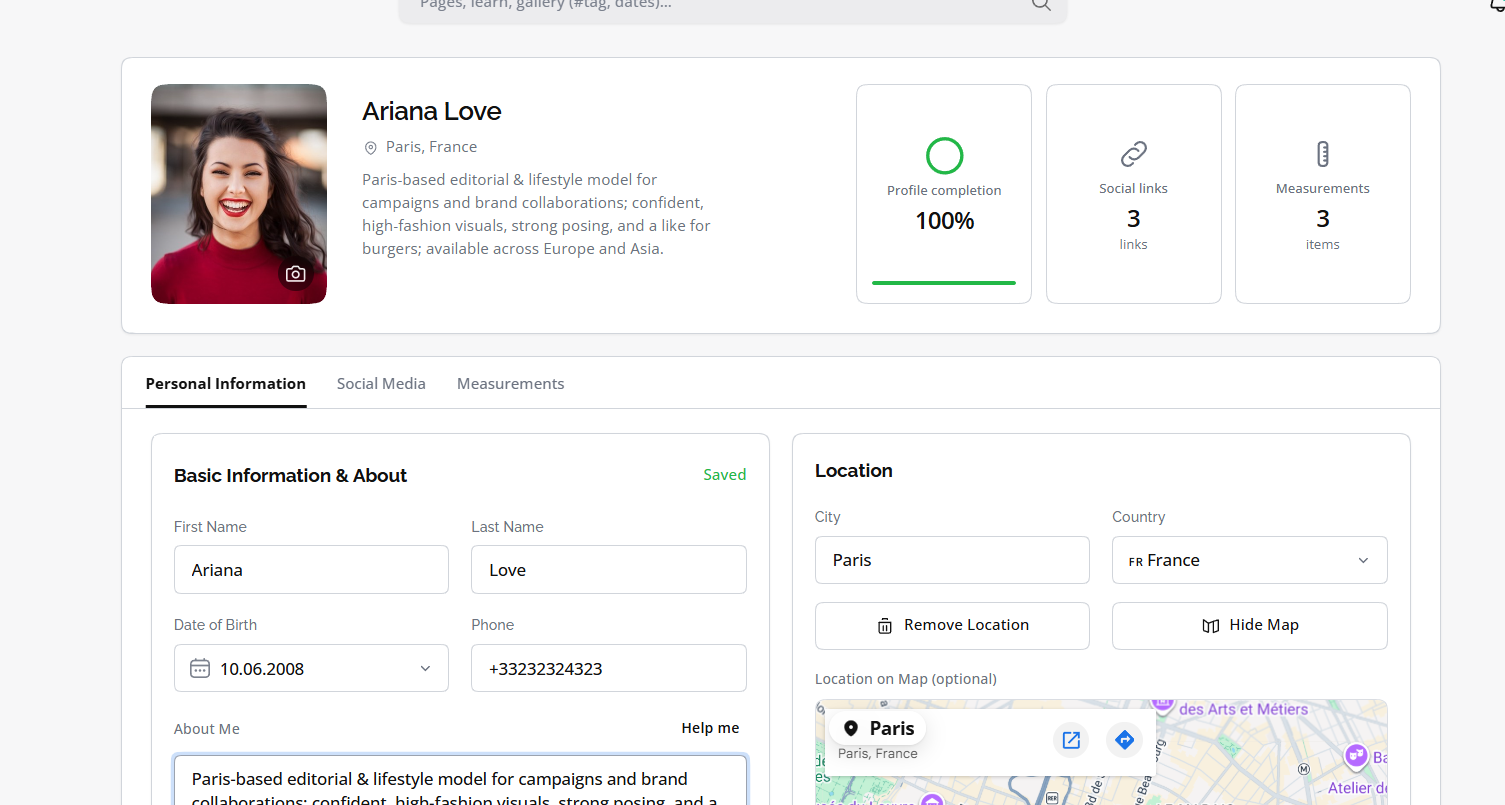Click the About Me text area

point(460,780)
